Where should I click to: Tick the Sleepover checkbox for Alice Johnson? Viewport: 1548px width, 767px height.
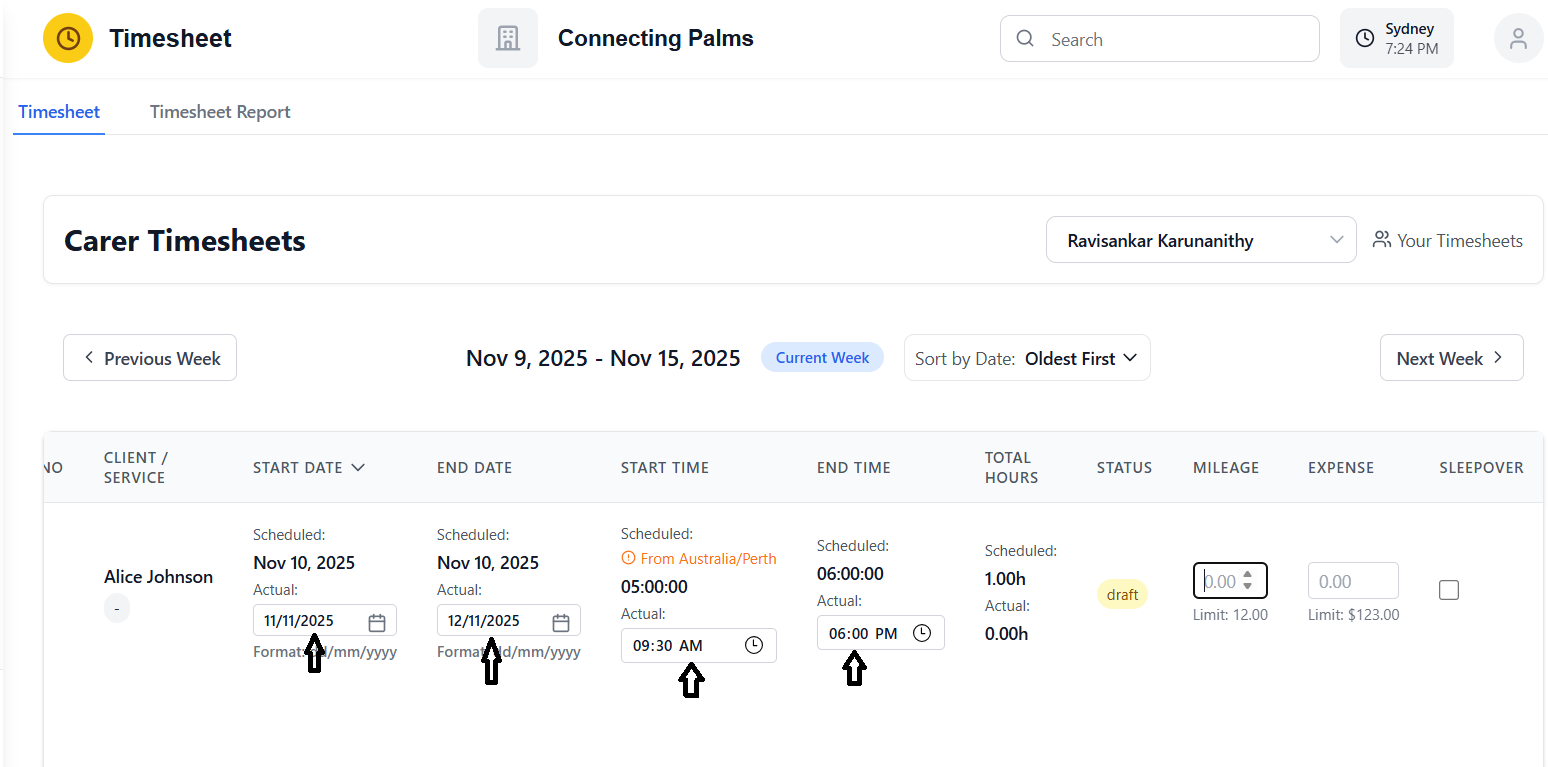click(1449, 590)
